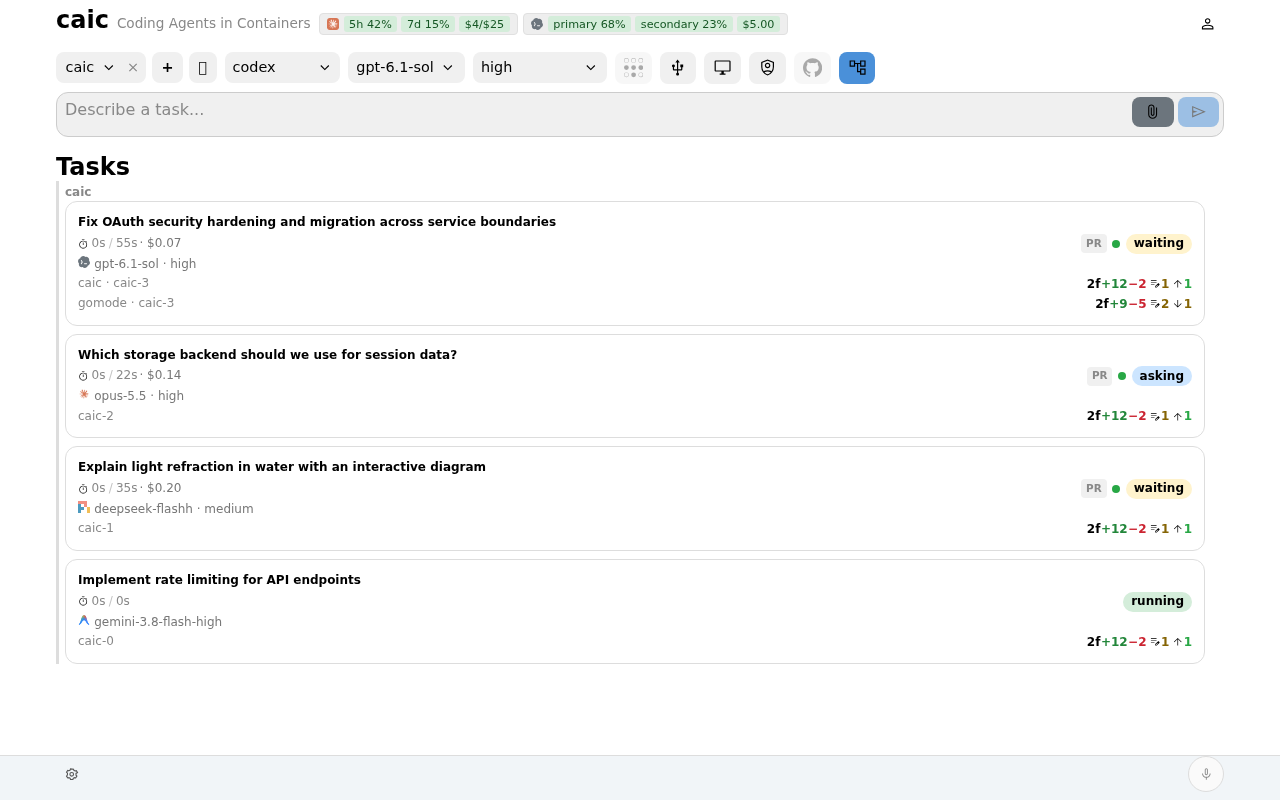The width and height of the screenshot is (1280, 800).
Task: Click the Claude icon beside opus-5.5
Action: coord(84,394)
